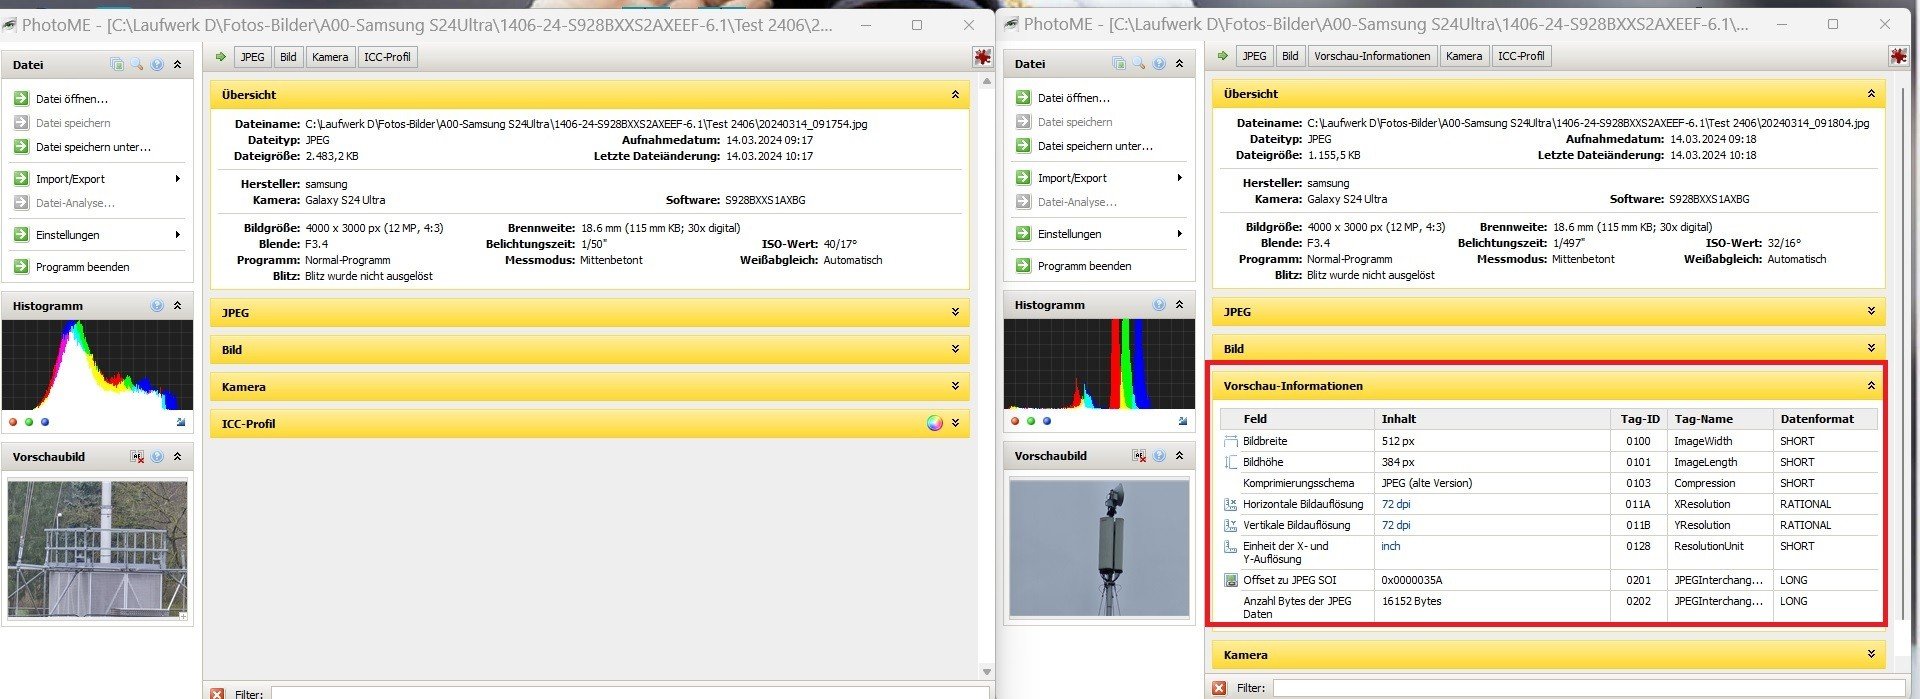Click the red X icon beside right Filter field
This screenshot has width=1920, height=699.
point(1219,688)
